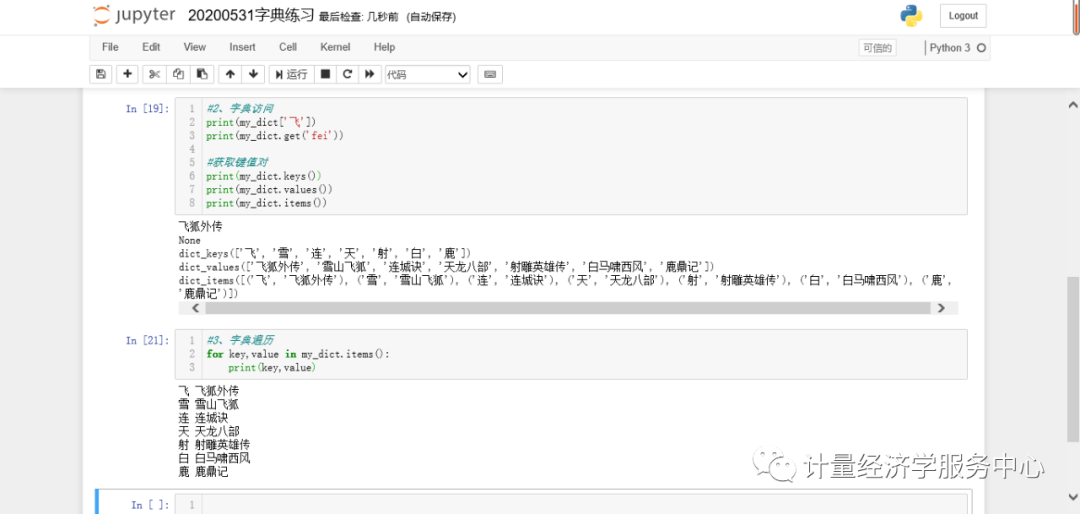Run the selected cell with 运行
This screenshot has height=514, width=1080.
pyautogui.click(x=291, y=74)
